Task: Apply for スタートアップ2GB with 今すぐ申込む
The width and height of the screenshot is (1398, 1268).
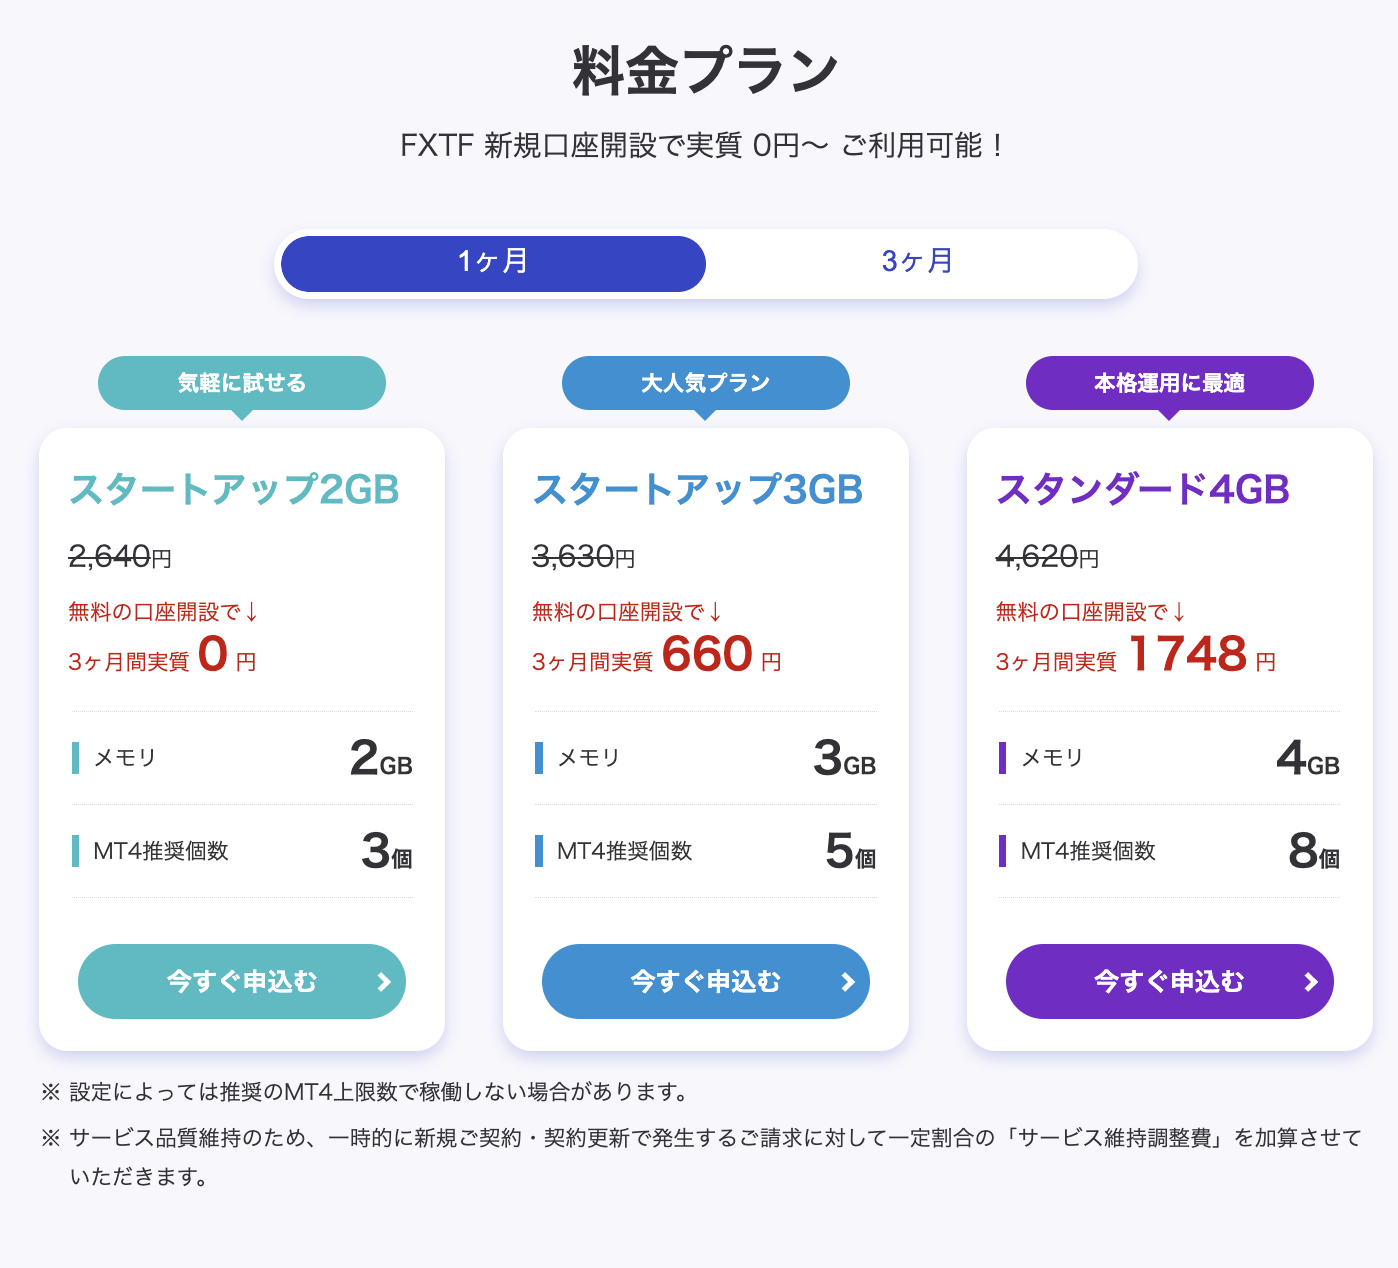Action: click(x=242, y=981)
